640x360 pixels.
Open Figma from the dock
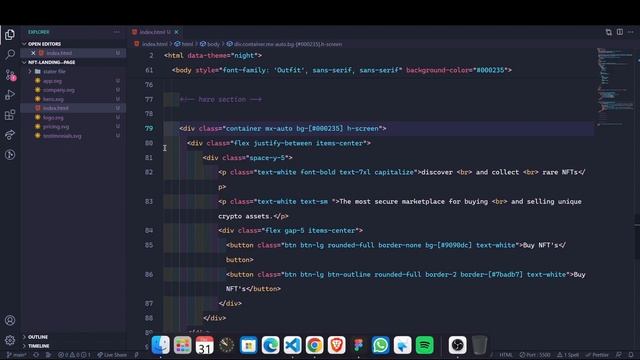(x=358, y=345)
